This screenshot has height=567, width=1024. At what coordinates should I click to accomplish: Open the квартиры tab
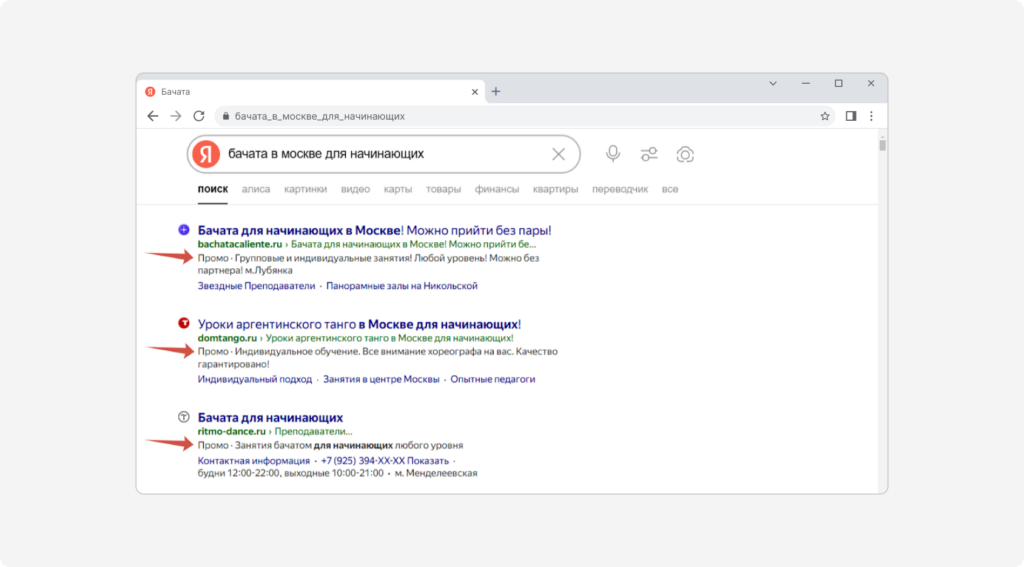[555, 189]
